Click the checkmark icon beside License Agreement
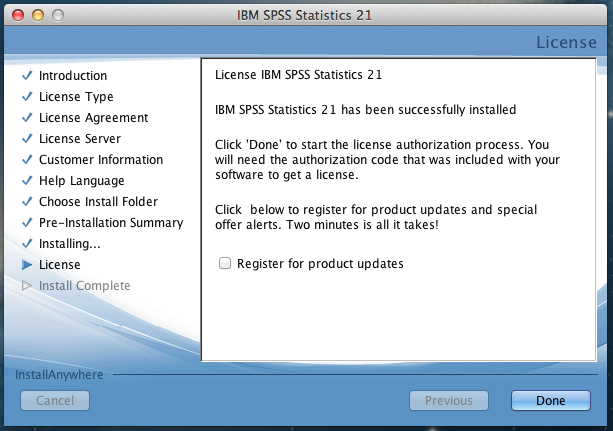 click(x=27, y=118)
